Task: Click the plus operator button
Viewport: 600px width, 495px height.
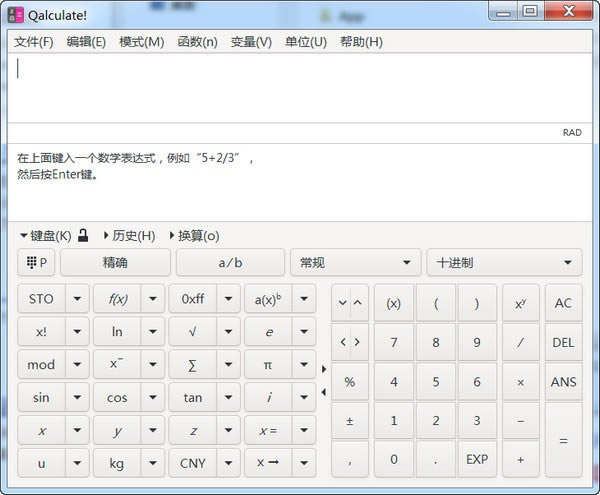Action: 520,459
